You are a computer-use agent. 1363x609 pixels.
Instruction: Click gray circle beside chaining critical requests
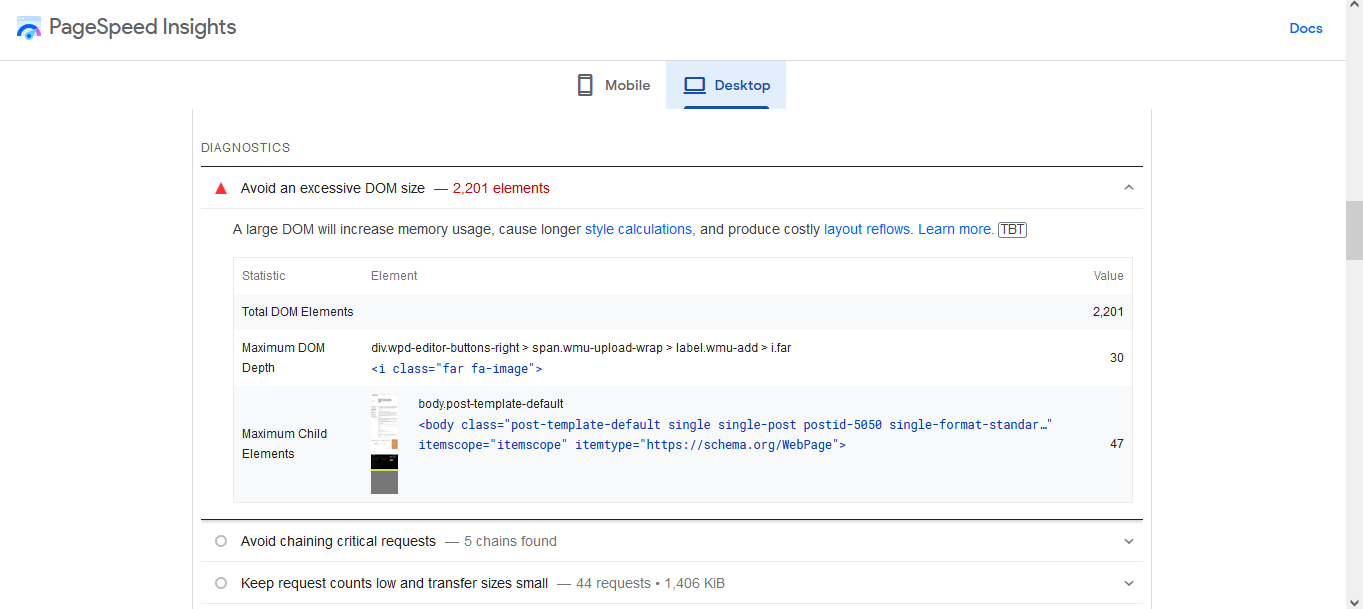point(221,541)
